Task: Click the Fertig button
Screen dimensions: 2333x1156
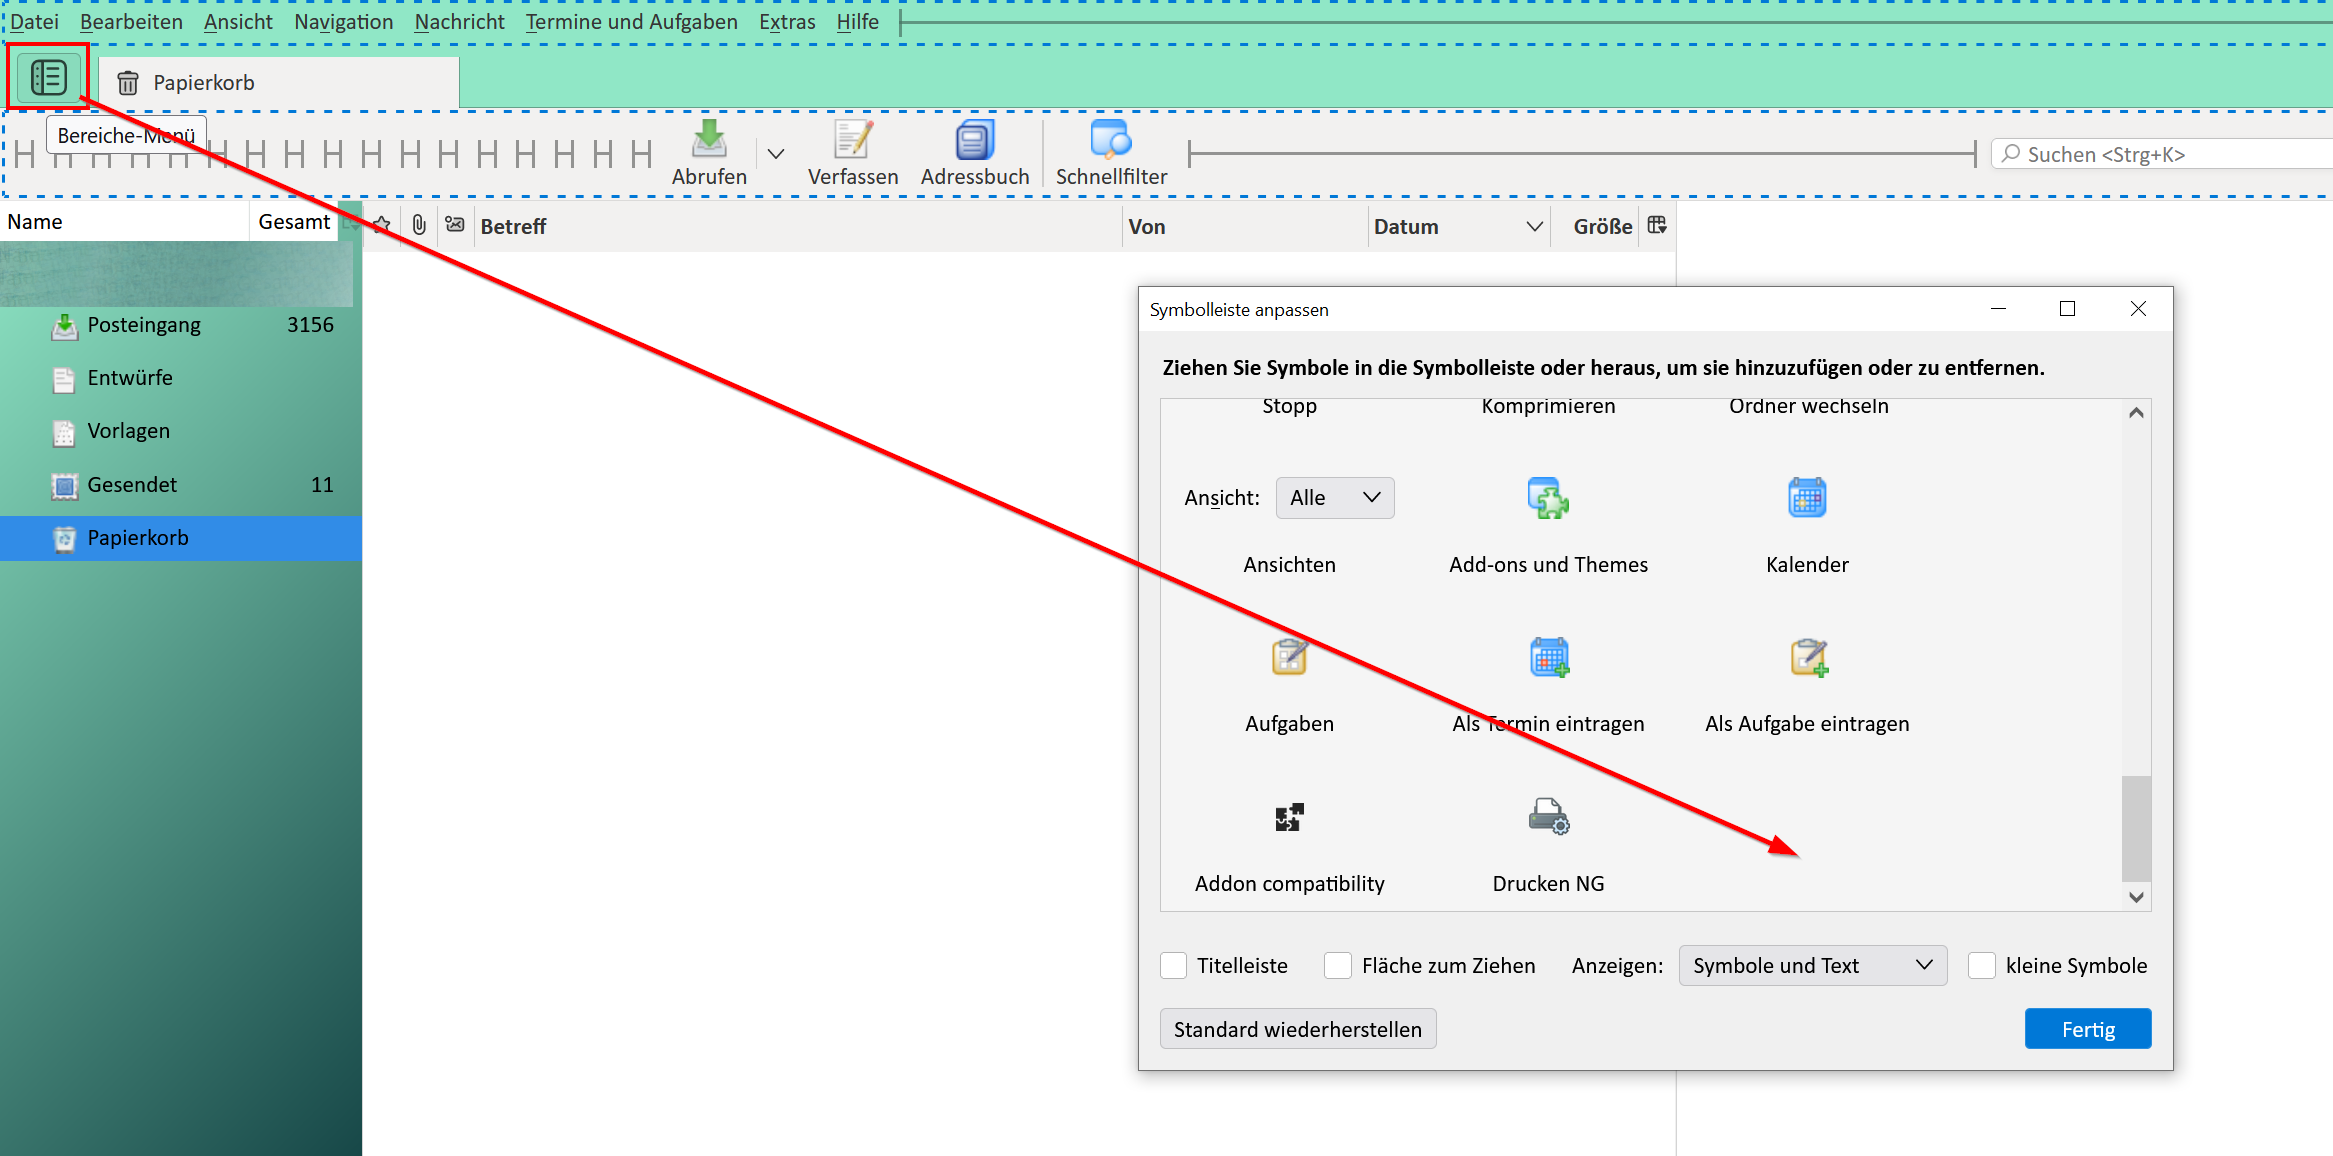Action: pyautogui.click(x=2087, y=1029)
